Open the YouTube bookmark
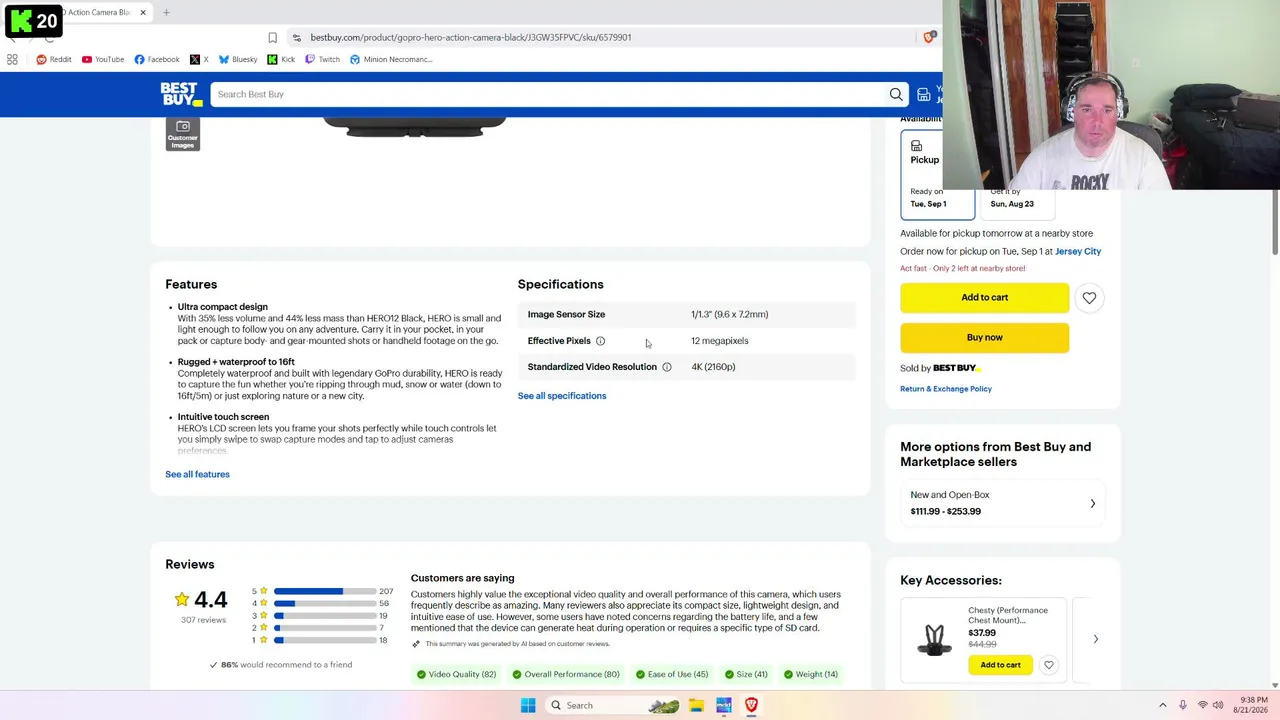This screenshot has width=1280, height=720. coord(103,59)
